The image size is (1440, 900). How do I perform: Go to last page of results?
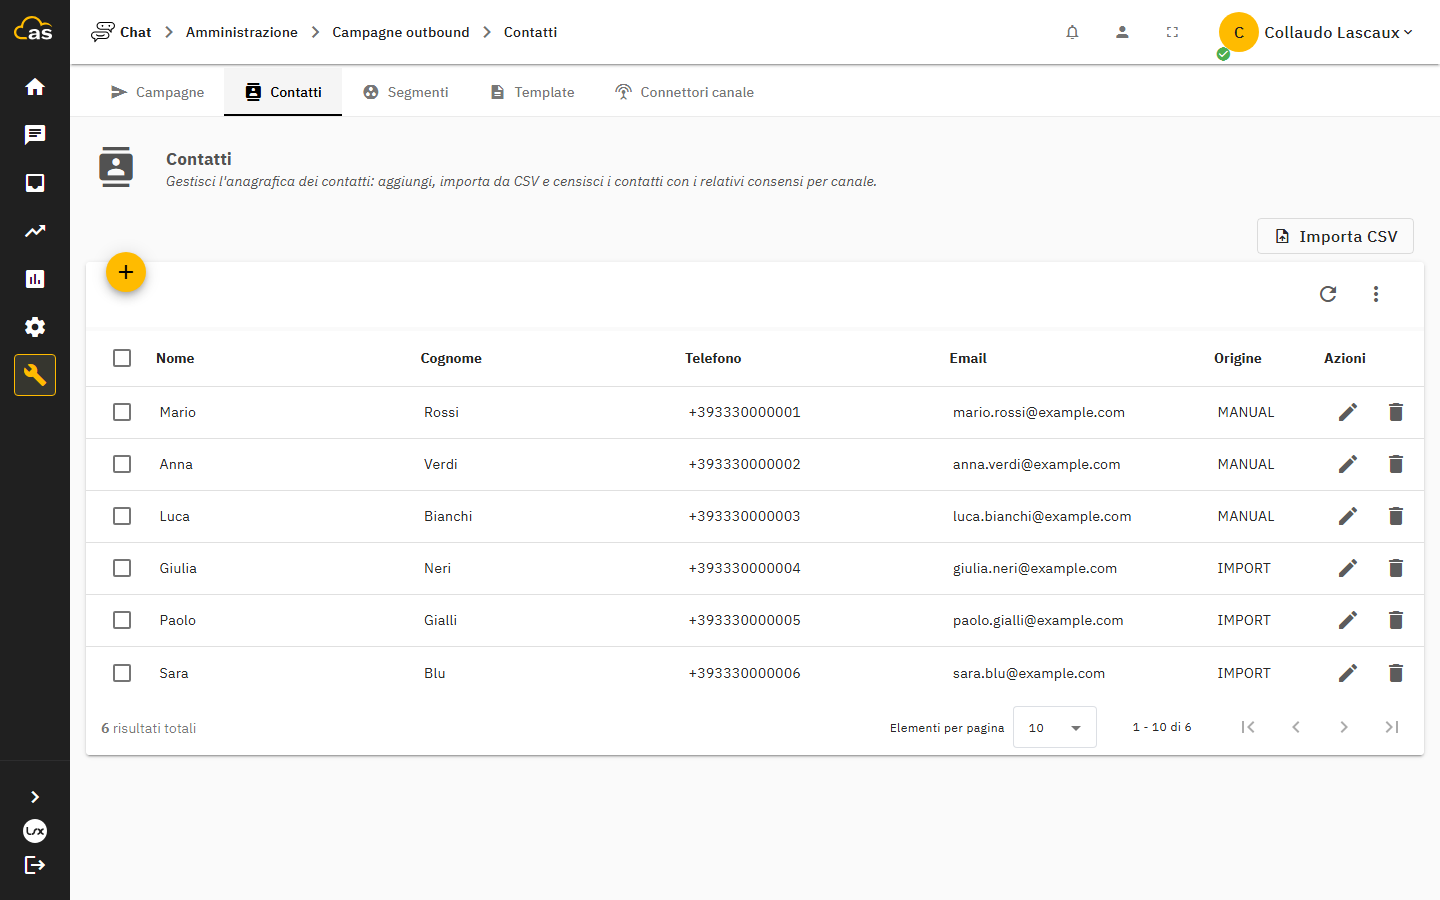(x=1392, y=727)
